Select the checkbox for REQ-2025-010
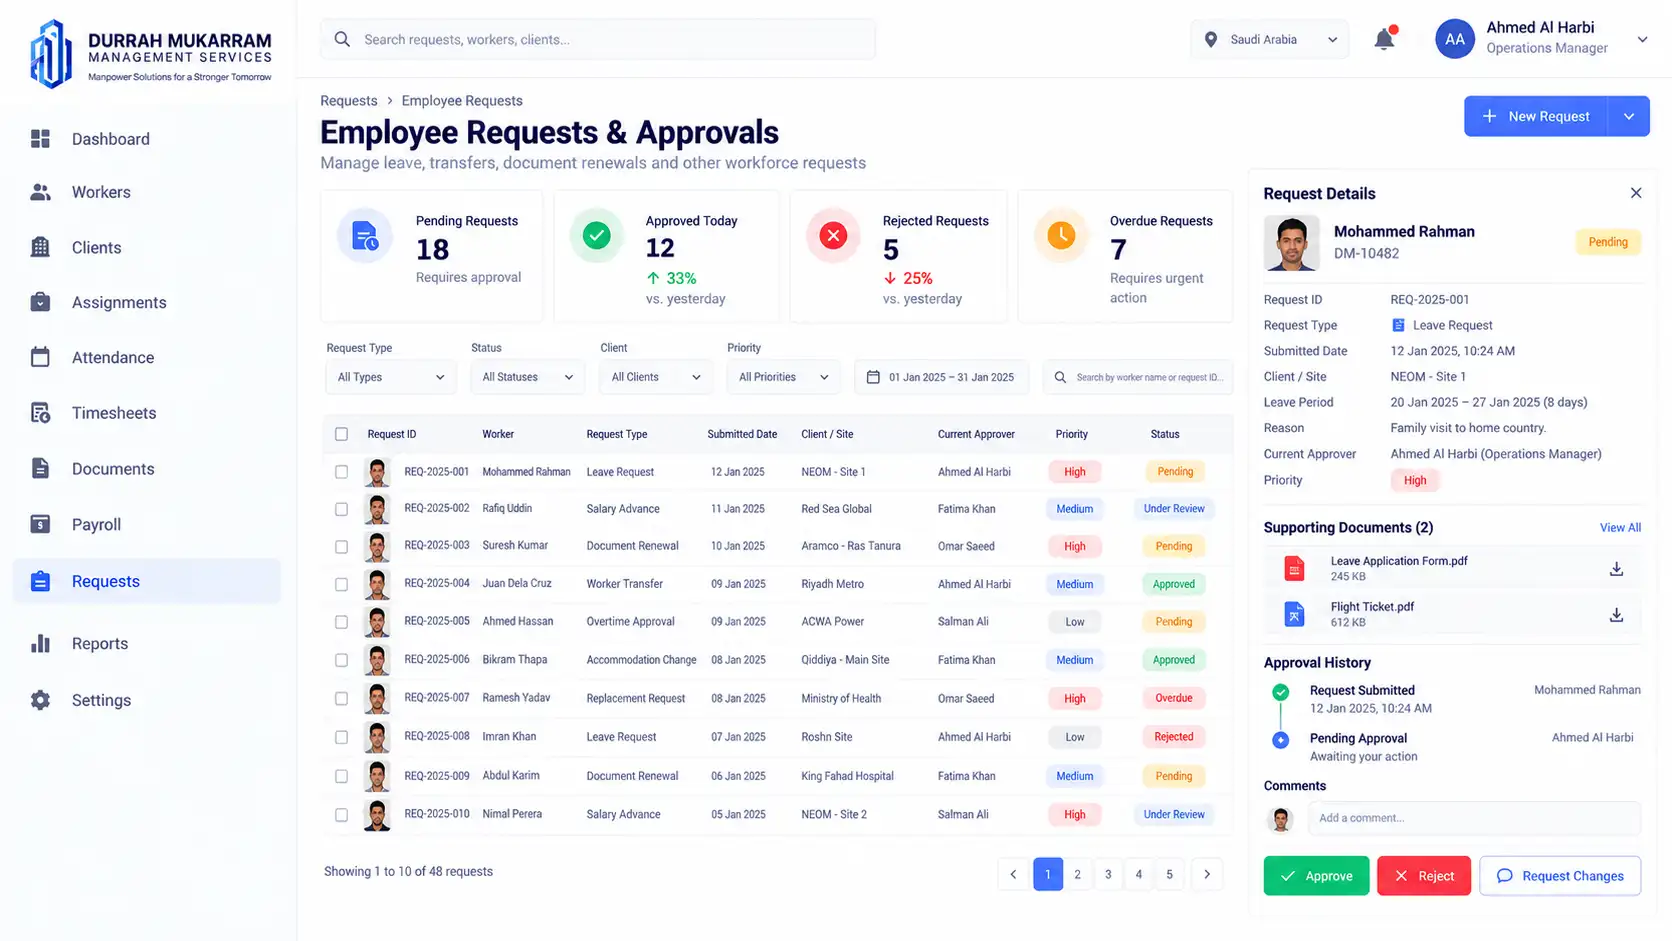Viewport: 1672px width, 941px height. tap(341, 815)
